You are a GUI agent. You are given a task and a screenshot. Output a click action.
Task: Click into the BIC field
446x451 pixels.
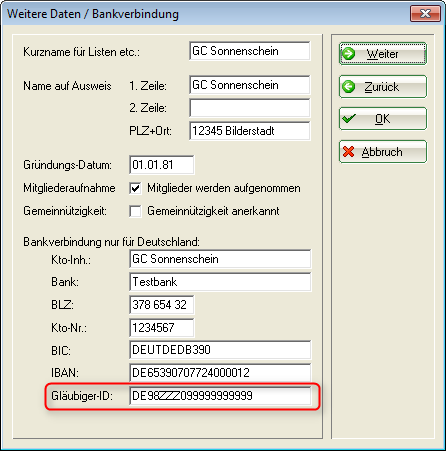(220, 350)
